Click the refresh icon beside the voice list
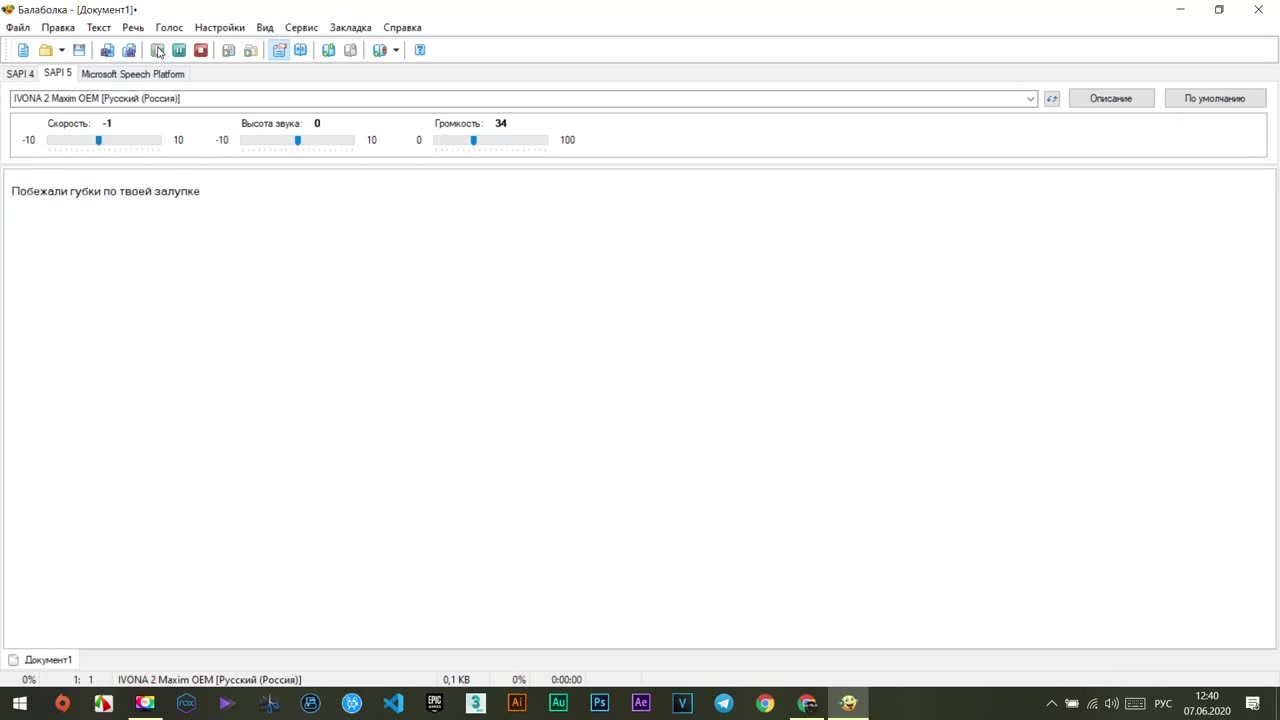 (1051, 99)
